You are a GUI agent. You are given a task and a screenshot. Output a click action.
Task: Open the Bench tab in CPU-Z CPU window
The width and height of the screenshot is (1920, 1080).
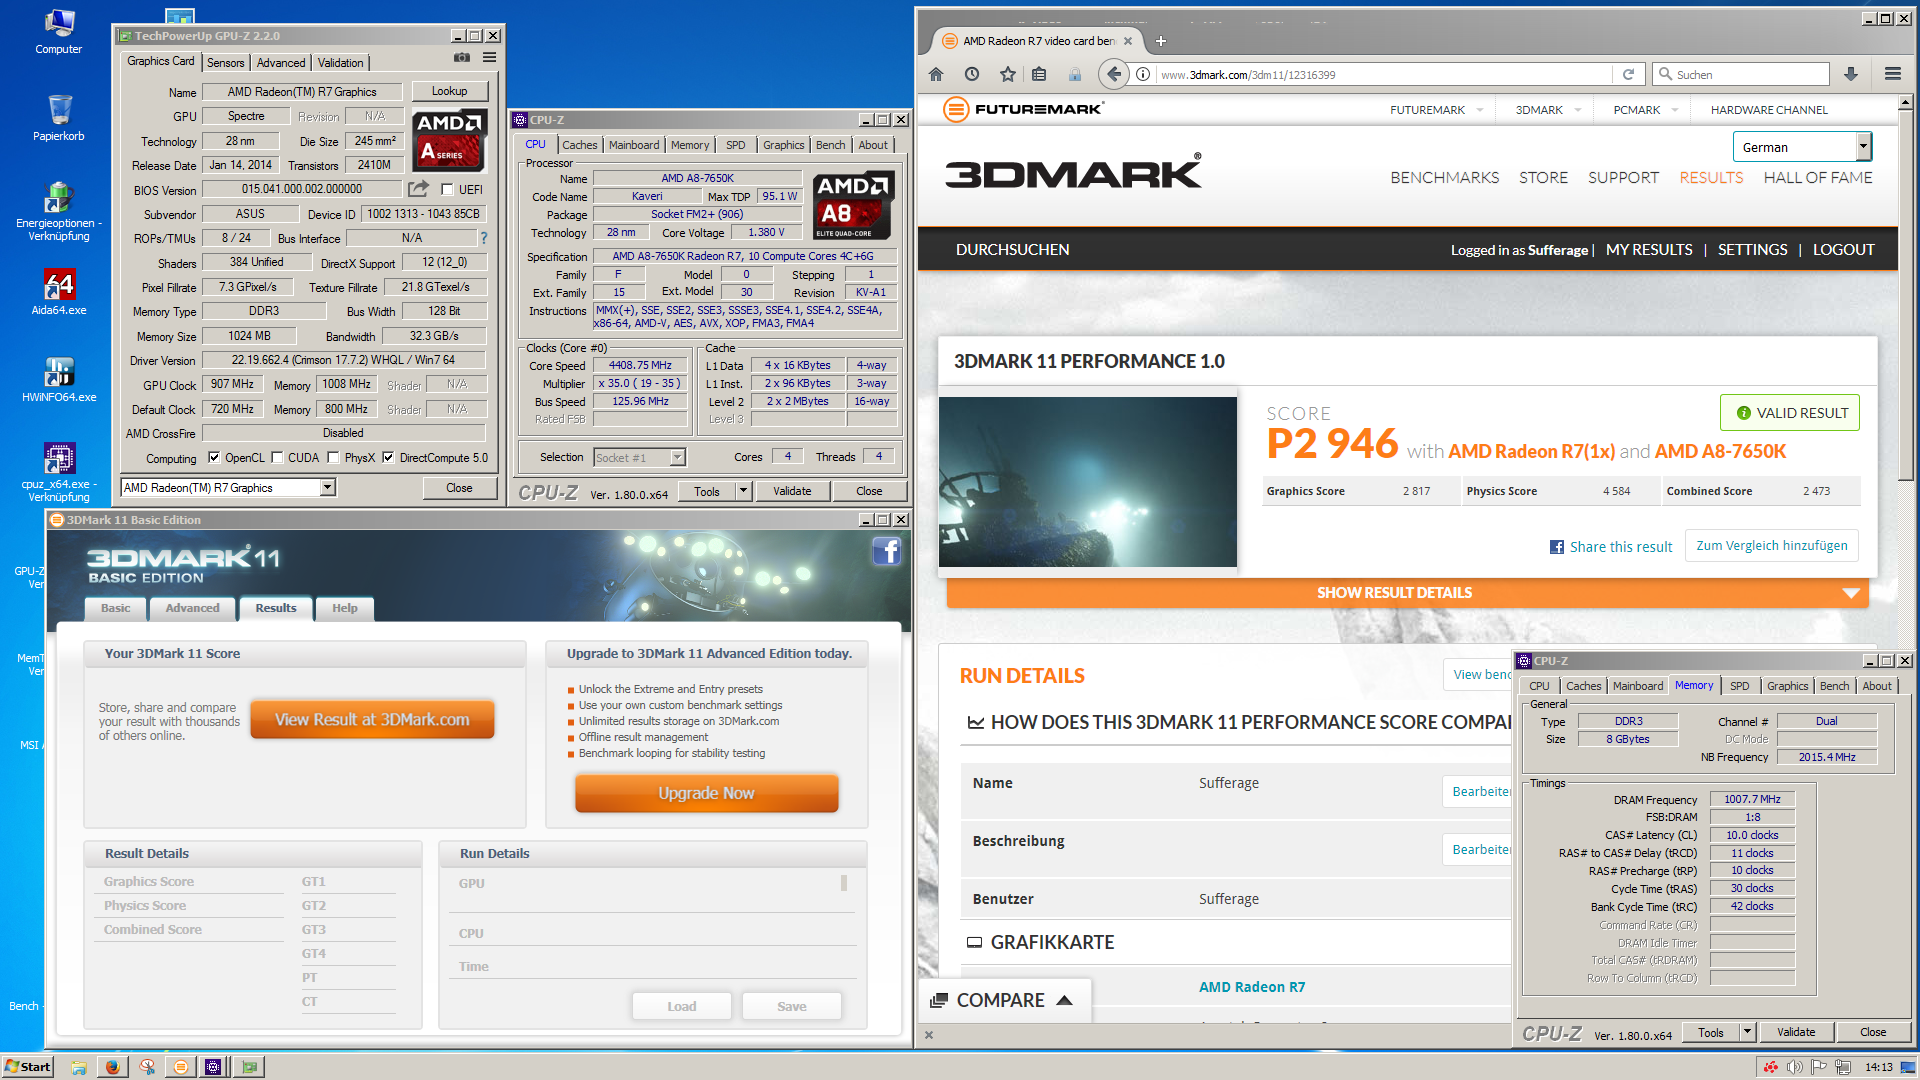click(830, 145)
